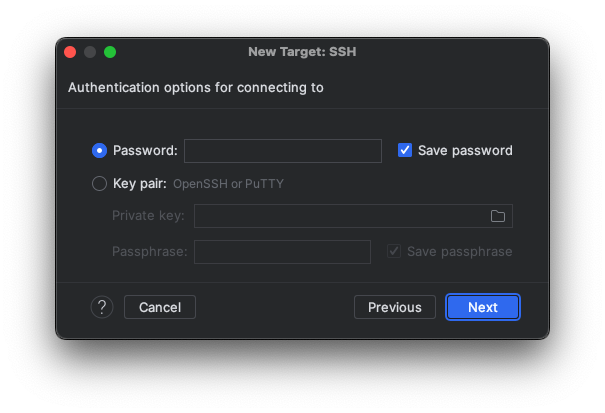Click the Authentication options header text
Screen dimensions: 605x413
coord(195,87)
